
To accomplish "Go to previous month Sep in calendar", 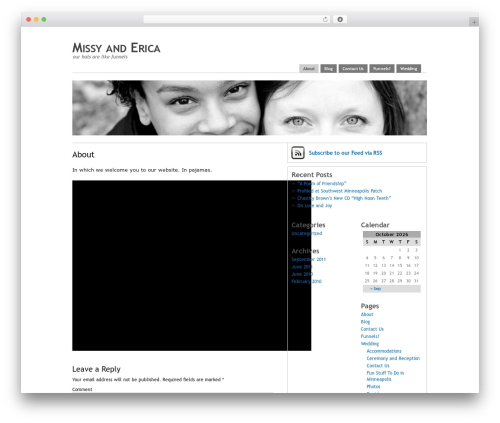I will 375,289.
